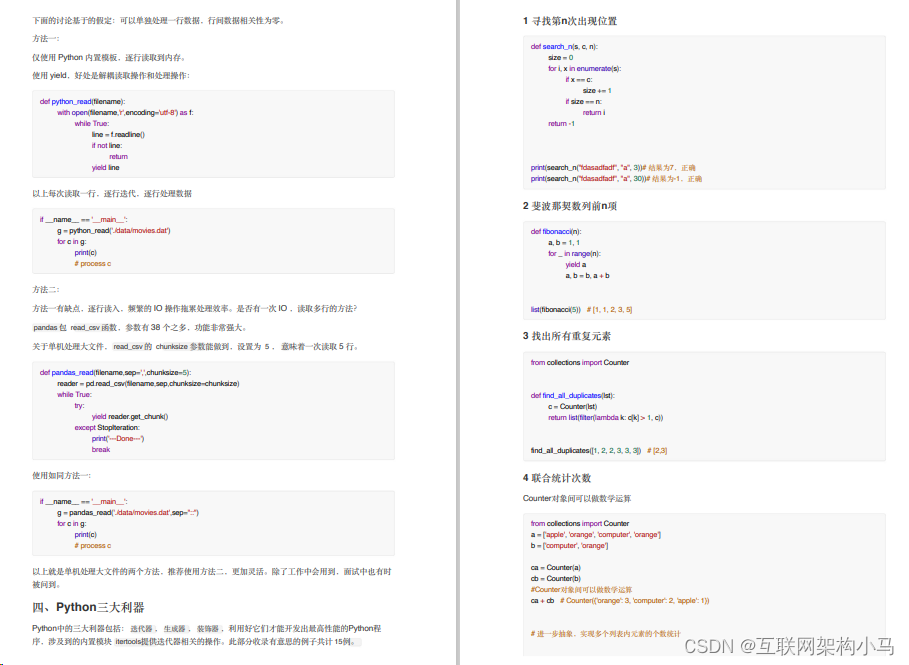Viewport: 909px width, 665px height.
Task: Click the line 'def find_all_duplicates(lst):'
Action: coord(573,395)
